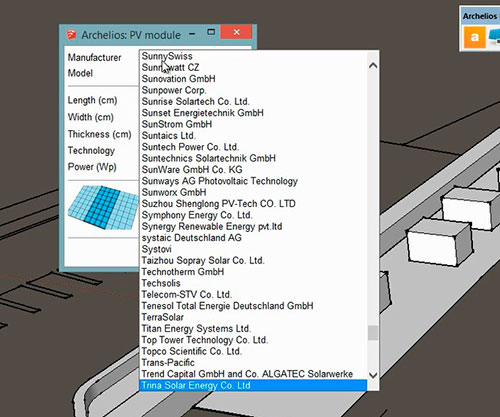Click the blue solar panel Archelios toolbar icon
The height and width of the screenshot is (417, 500).
494,37
